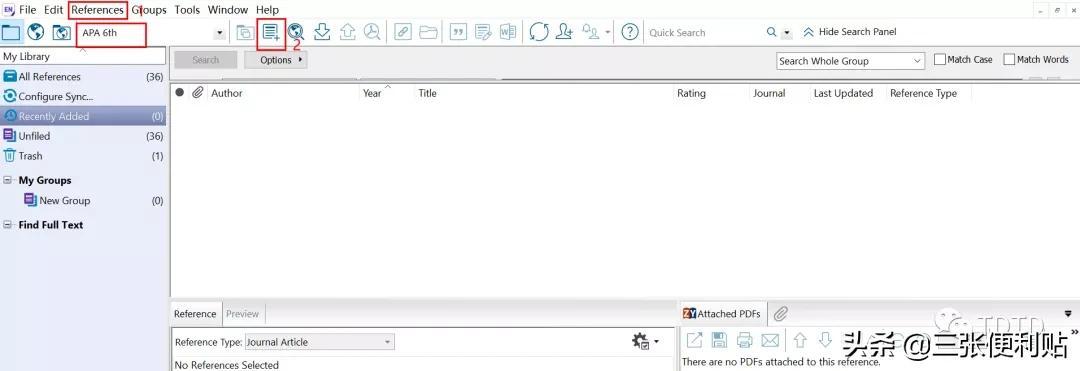
Task: Sort by the attachment paperclip column
Action: pyautogui.click(x=198, y=92)
